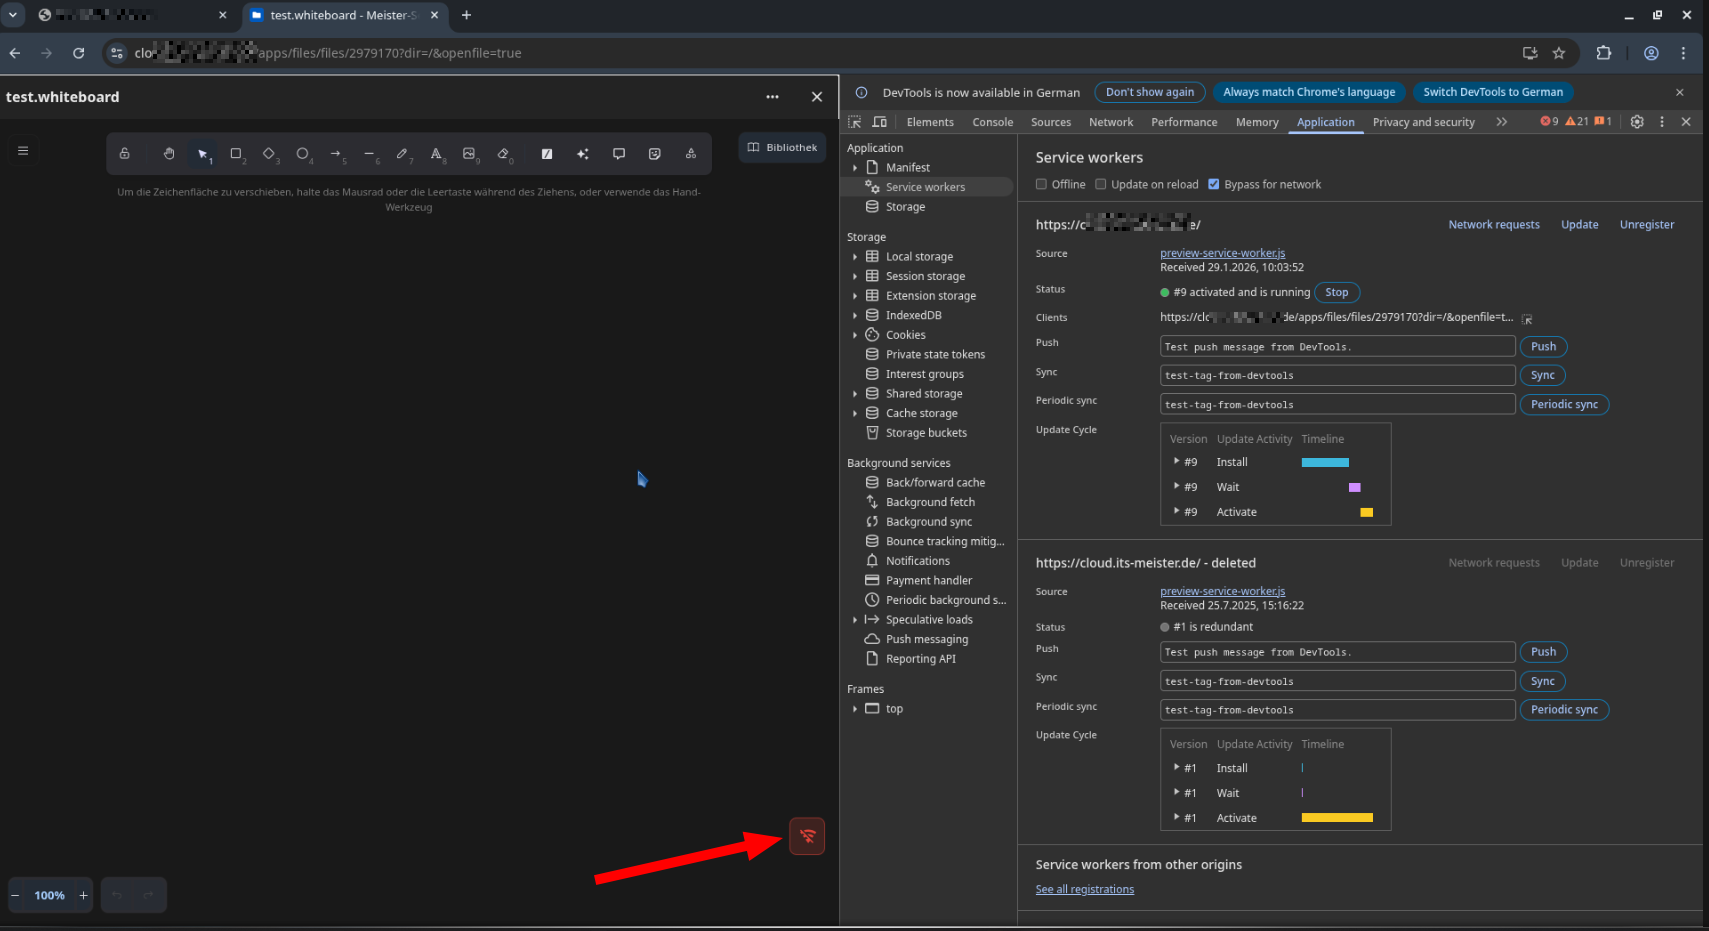Open See all registrations link

click(1084, 890)
